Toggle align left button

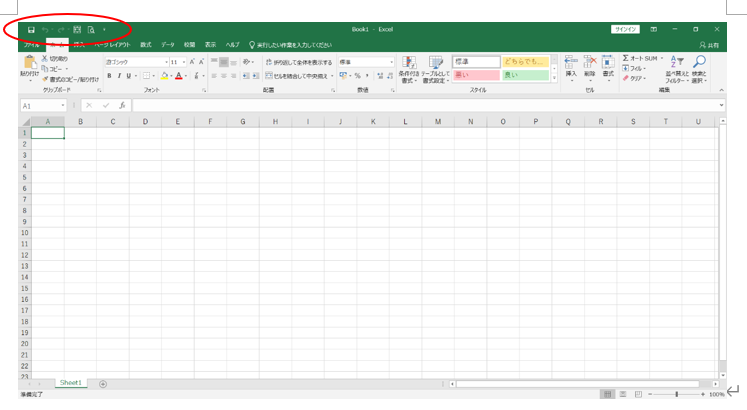[x=214, y=76]
